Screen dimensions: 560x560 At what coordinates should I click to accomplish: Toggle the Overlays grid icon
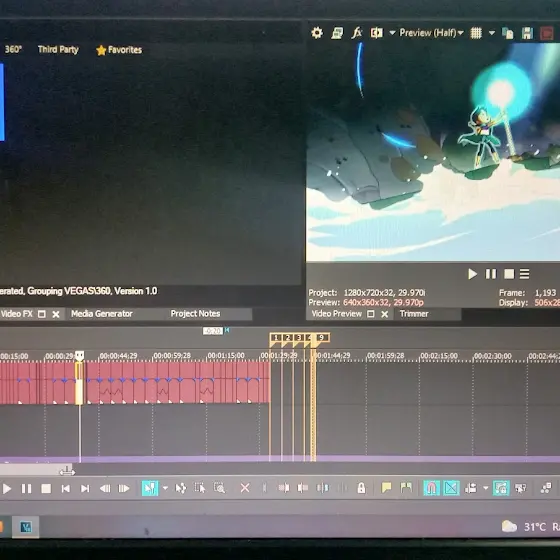476,33
